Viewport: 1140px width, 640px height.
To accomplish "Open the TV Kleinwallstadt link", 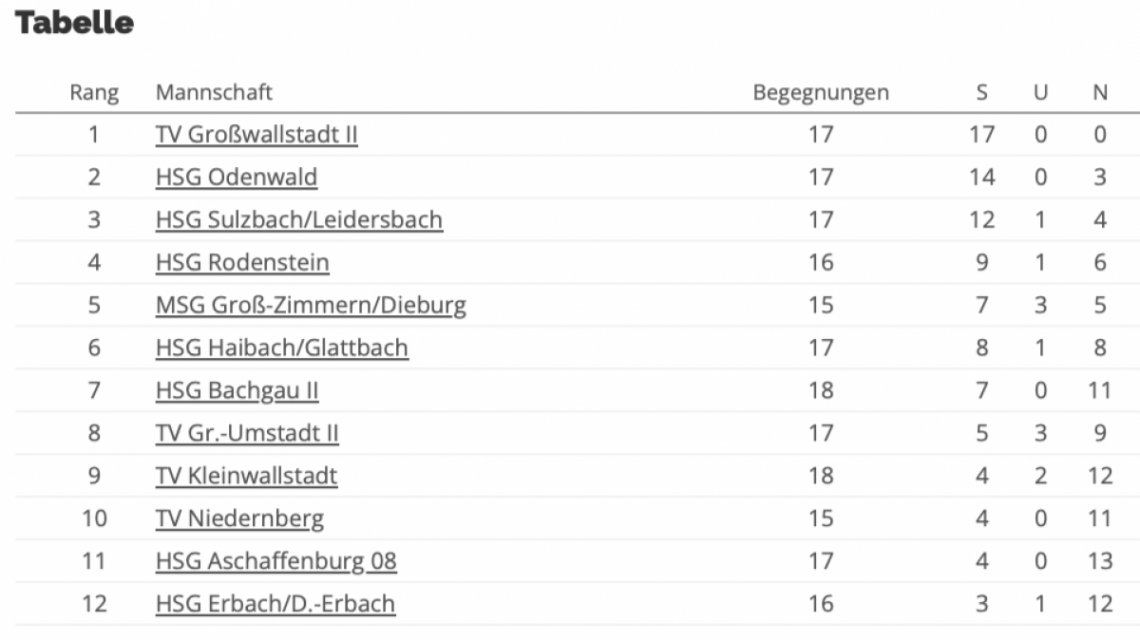I will pyautogui.click(x=246, y=476).
